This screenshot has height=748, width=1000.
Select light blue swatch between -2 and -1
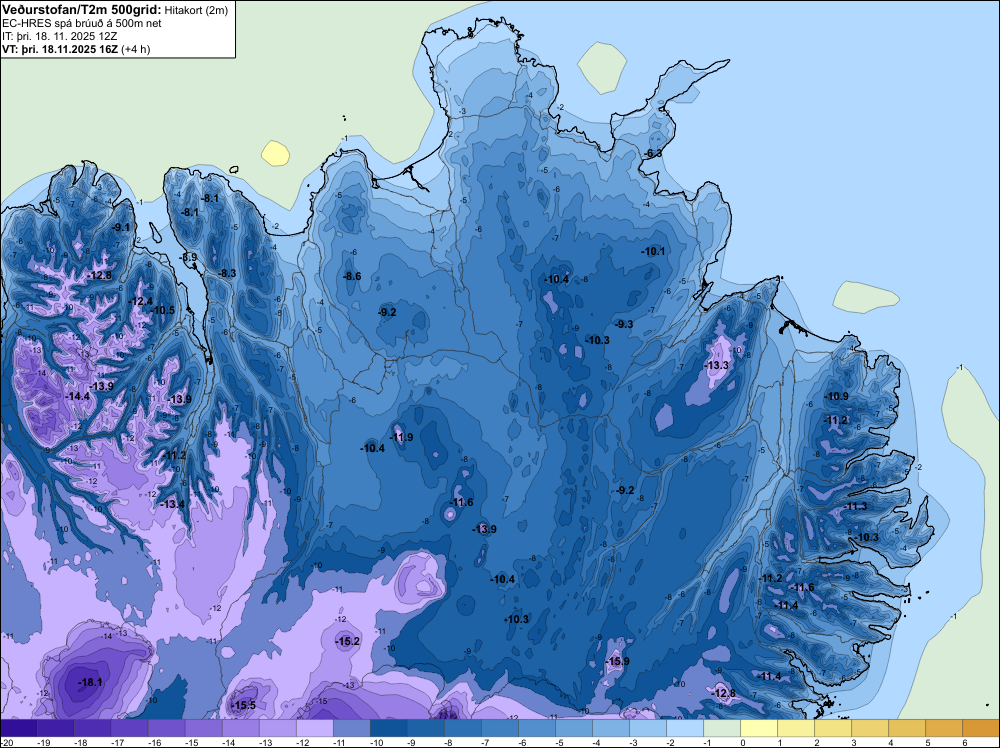click(x=685, y=728)
